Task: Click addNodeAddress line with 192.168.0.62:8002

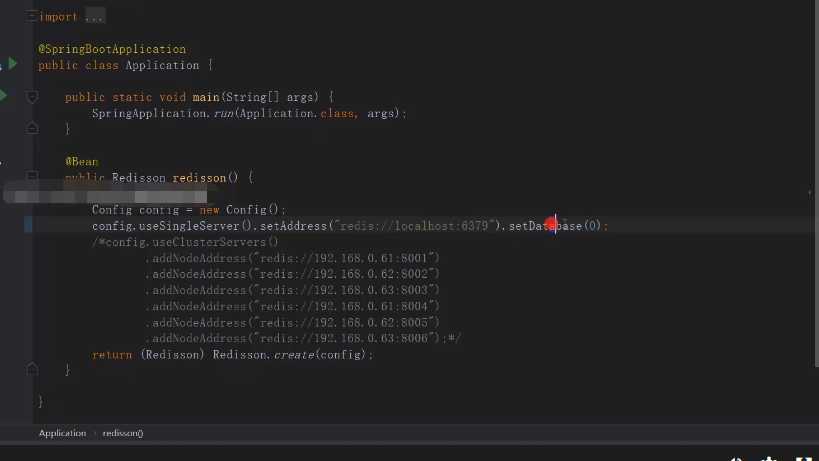Action: (x=292, y=274)
